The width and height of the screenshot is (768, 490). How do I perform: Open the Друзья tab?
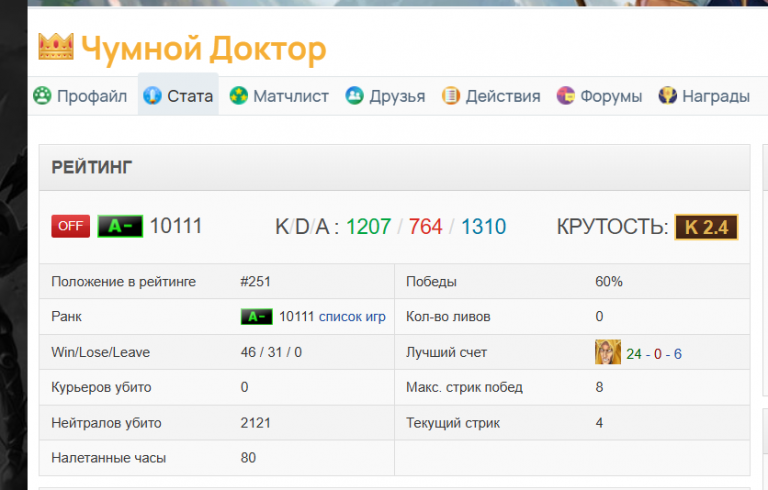[x=385, y=96]
